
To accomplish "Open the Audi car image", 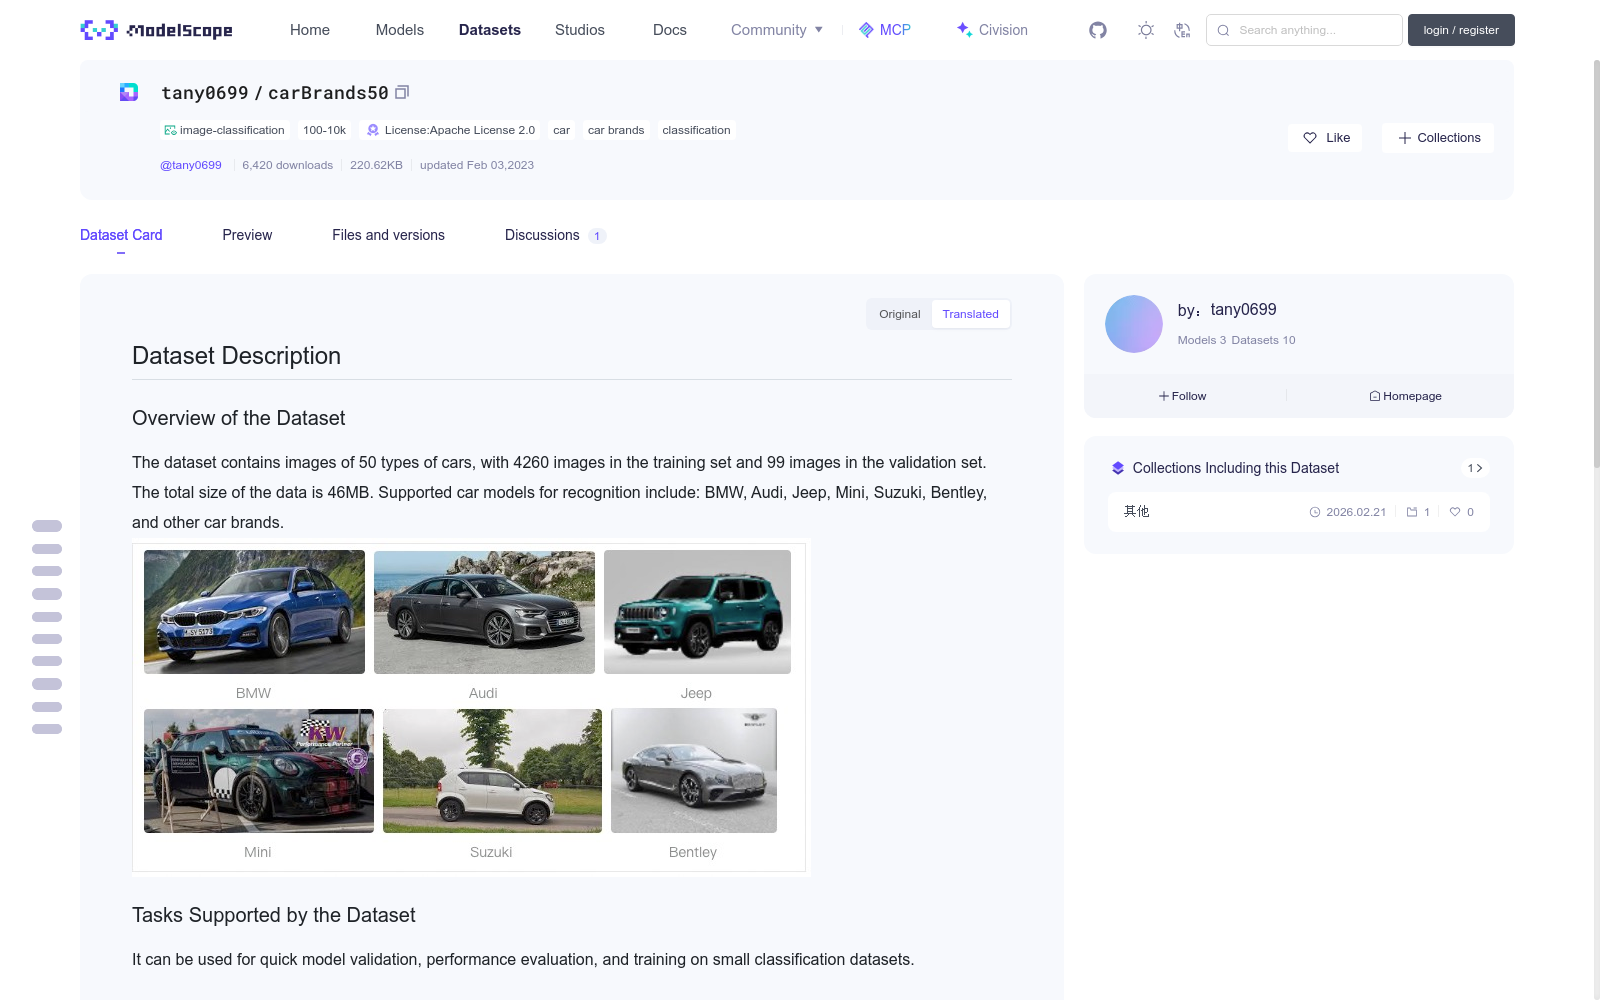I will point(484,612).
